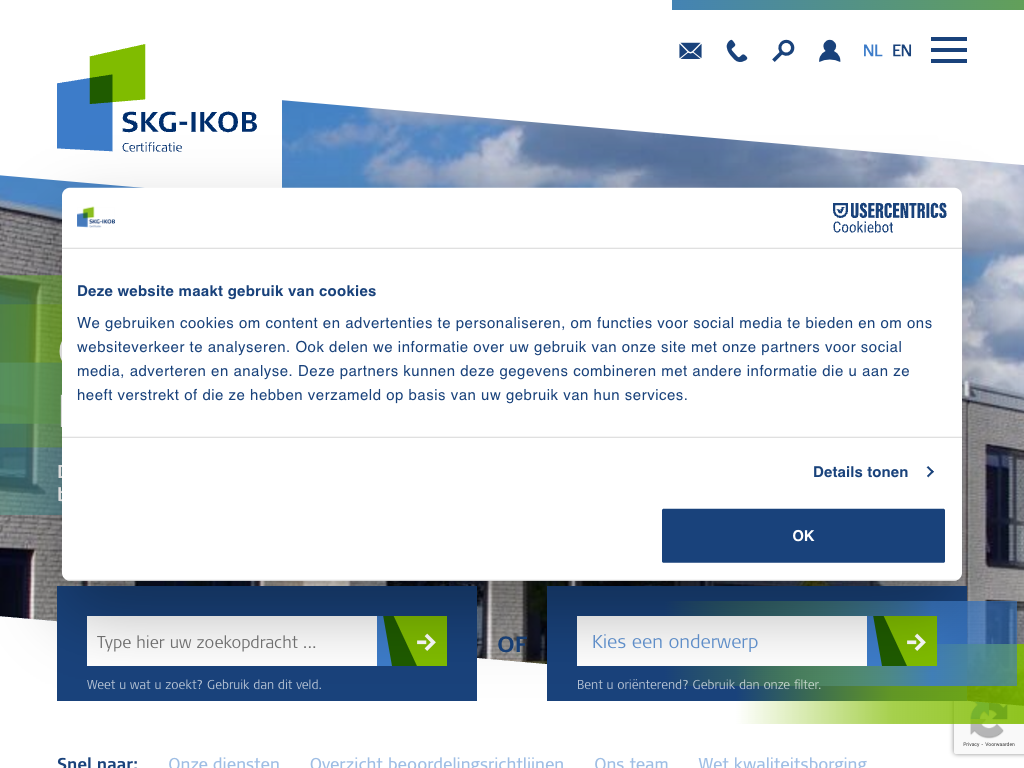Open the hamburger menu
1024x768 pixels.
tap(948, 50)
